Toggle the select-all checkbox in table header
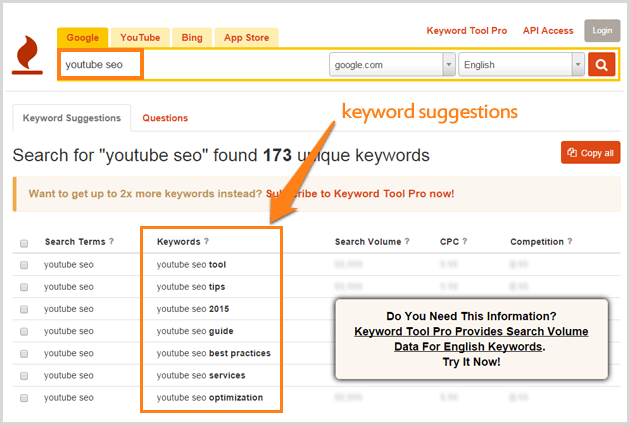 [24, 243]
